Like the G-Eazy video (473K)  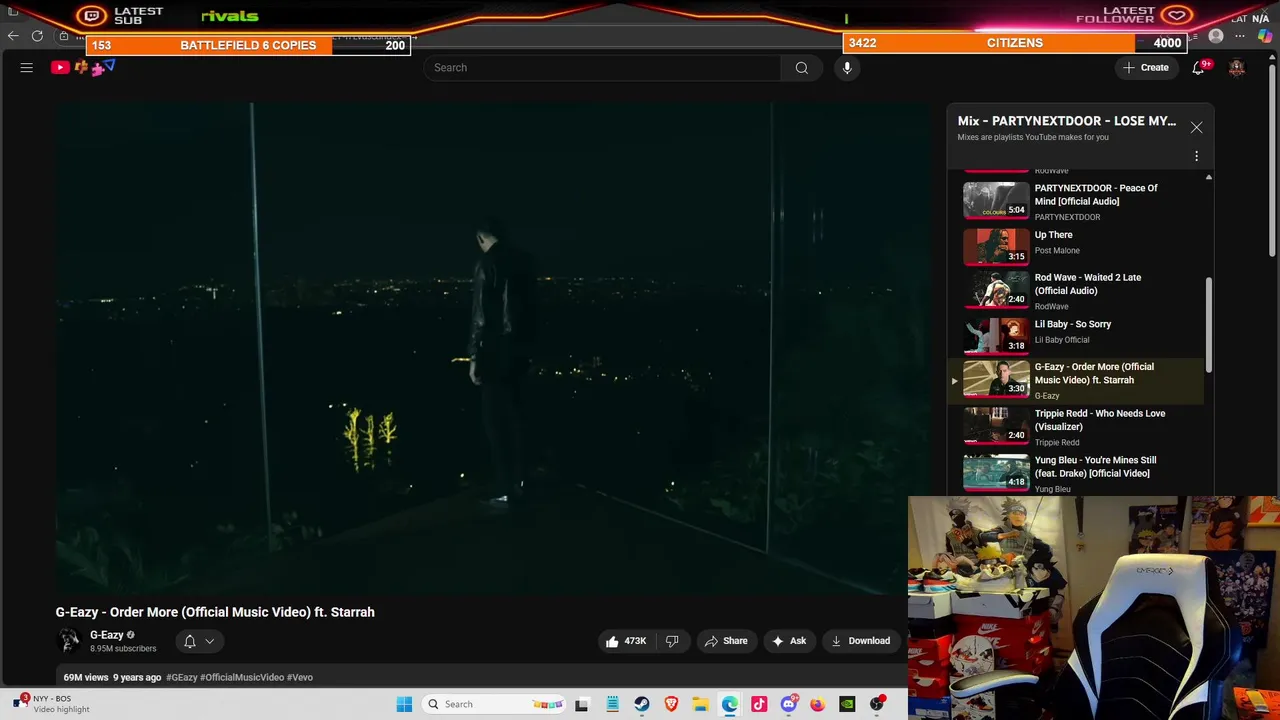625,641
